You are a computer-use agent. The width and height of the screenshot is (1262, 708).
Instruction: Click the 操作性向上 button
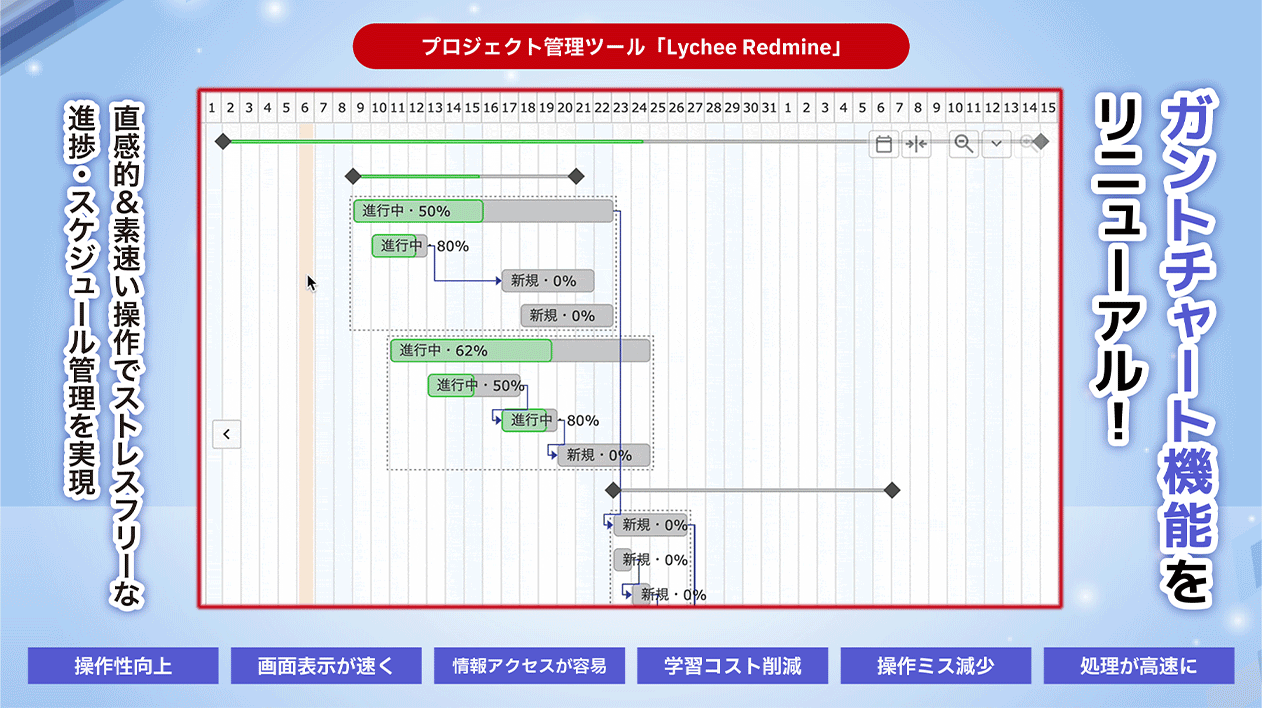tap(123, 666)
